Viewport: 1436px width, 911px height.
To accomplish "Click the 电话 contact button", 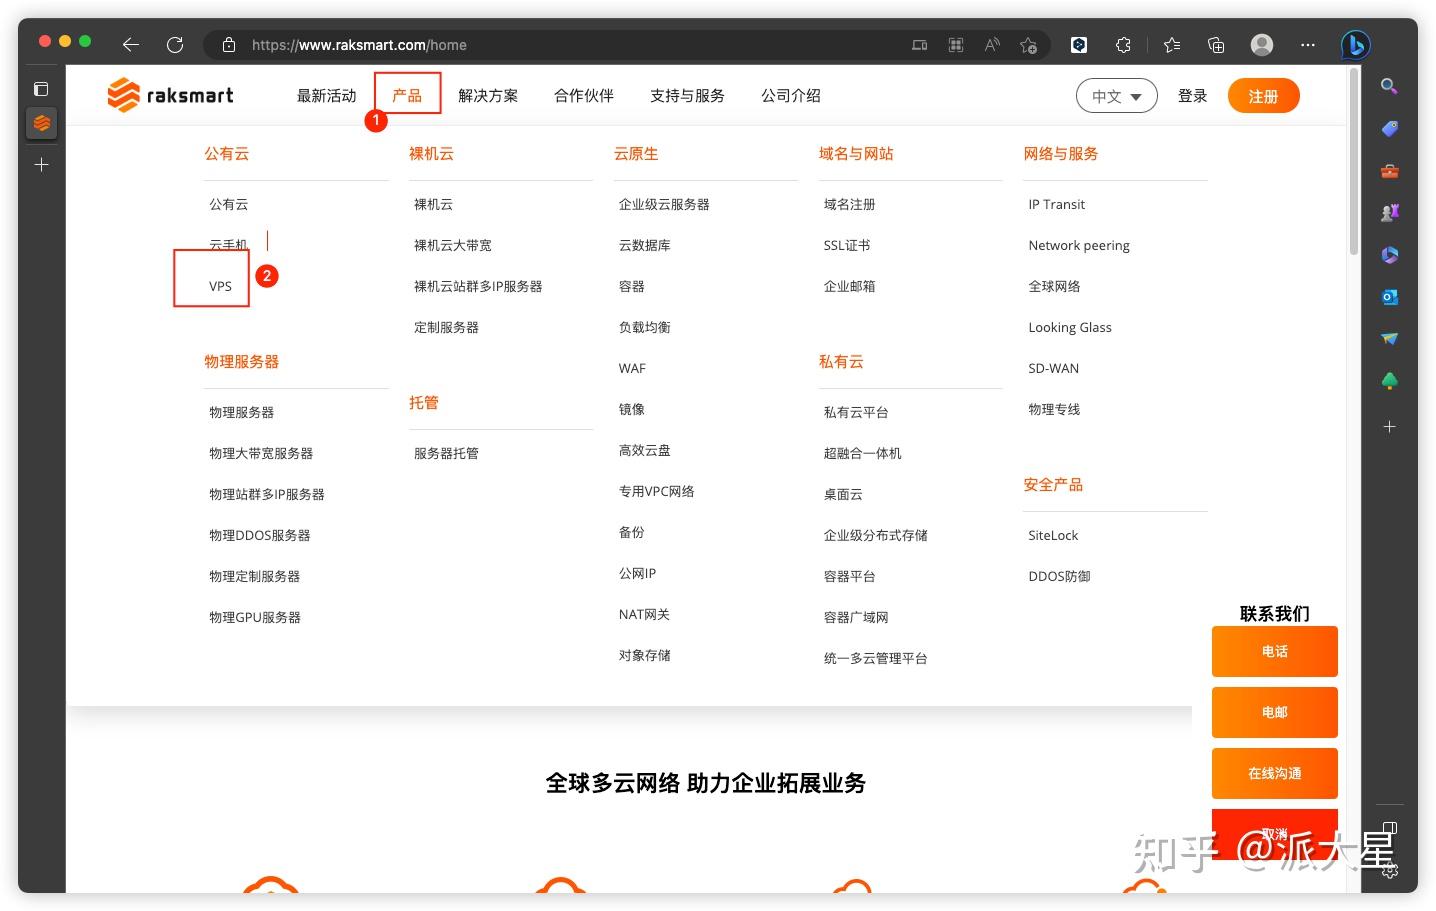I will [1274, 651].
